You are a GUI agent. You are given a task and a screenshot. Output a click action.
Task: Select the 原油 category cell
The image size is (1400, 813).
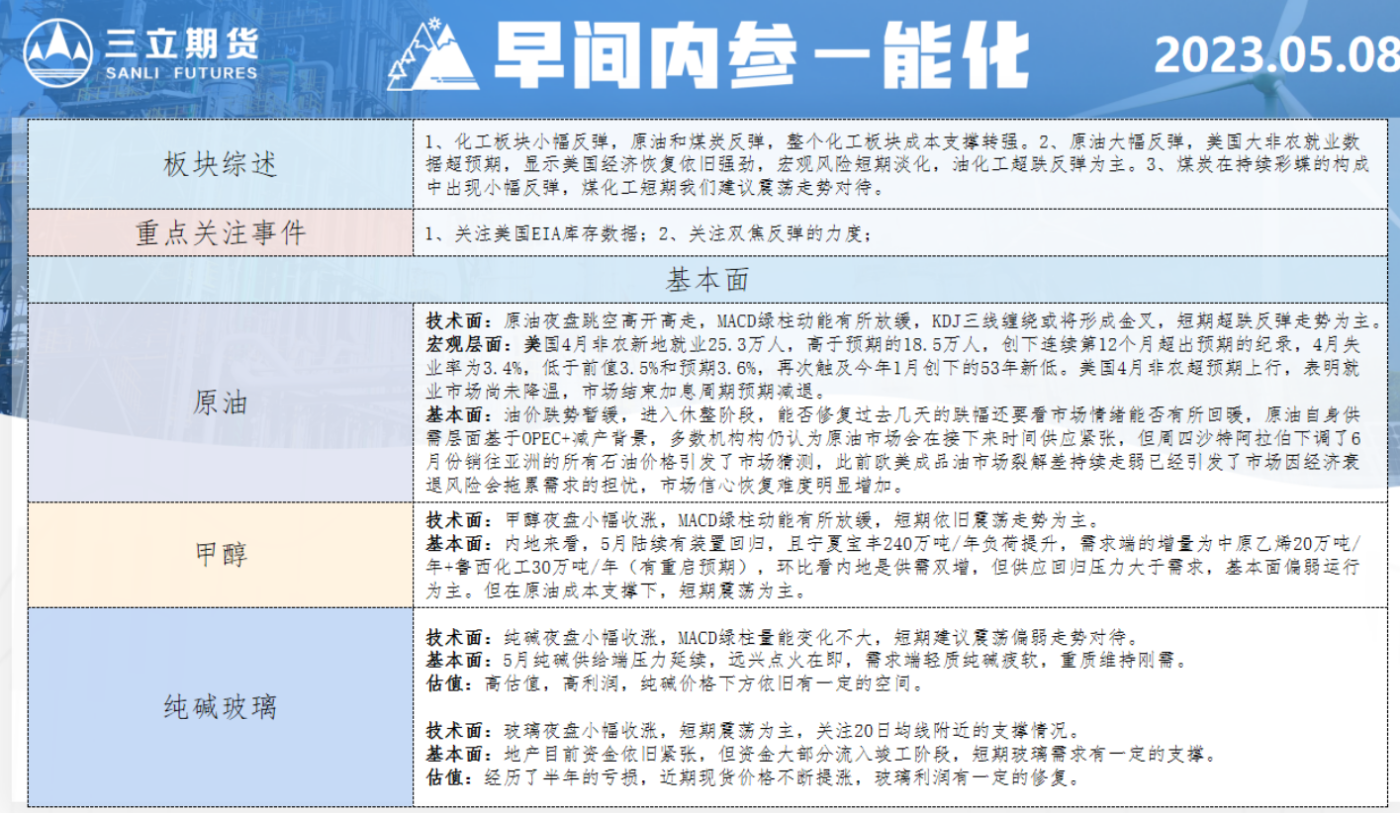[x=220, y=402]
